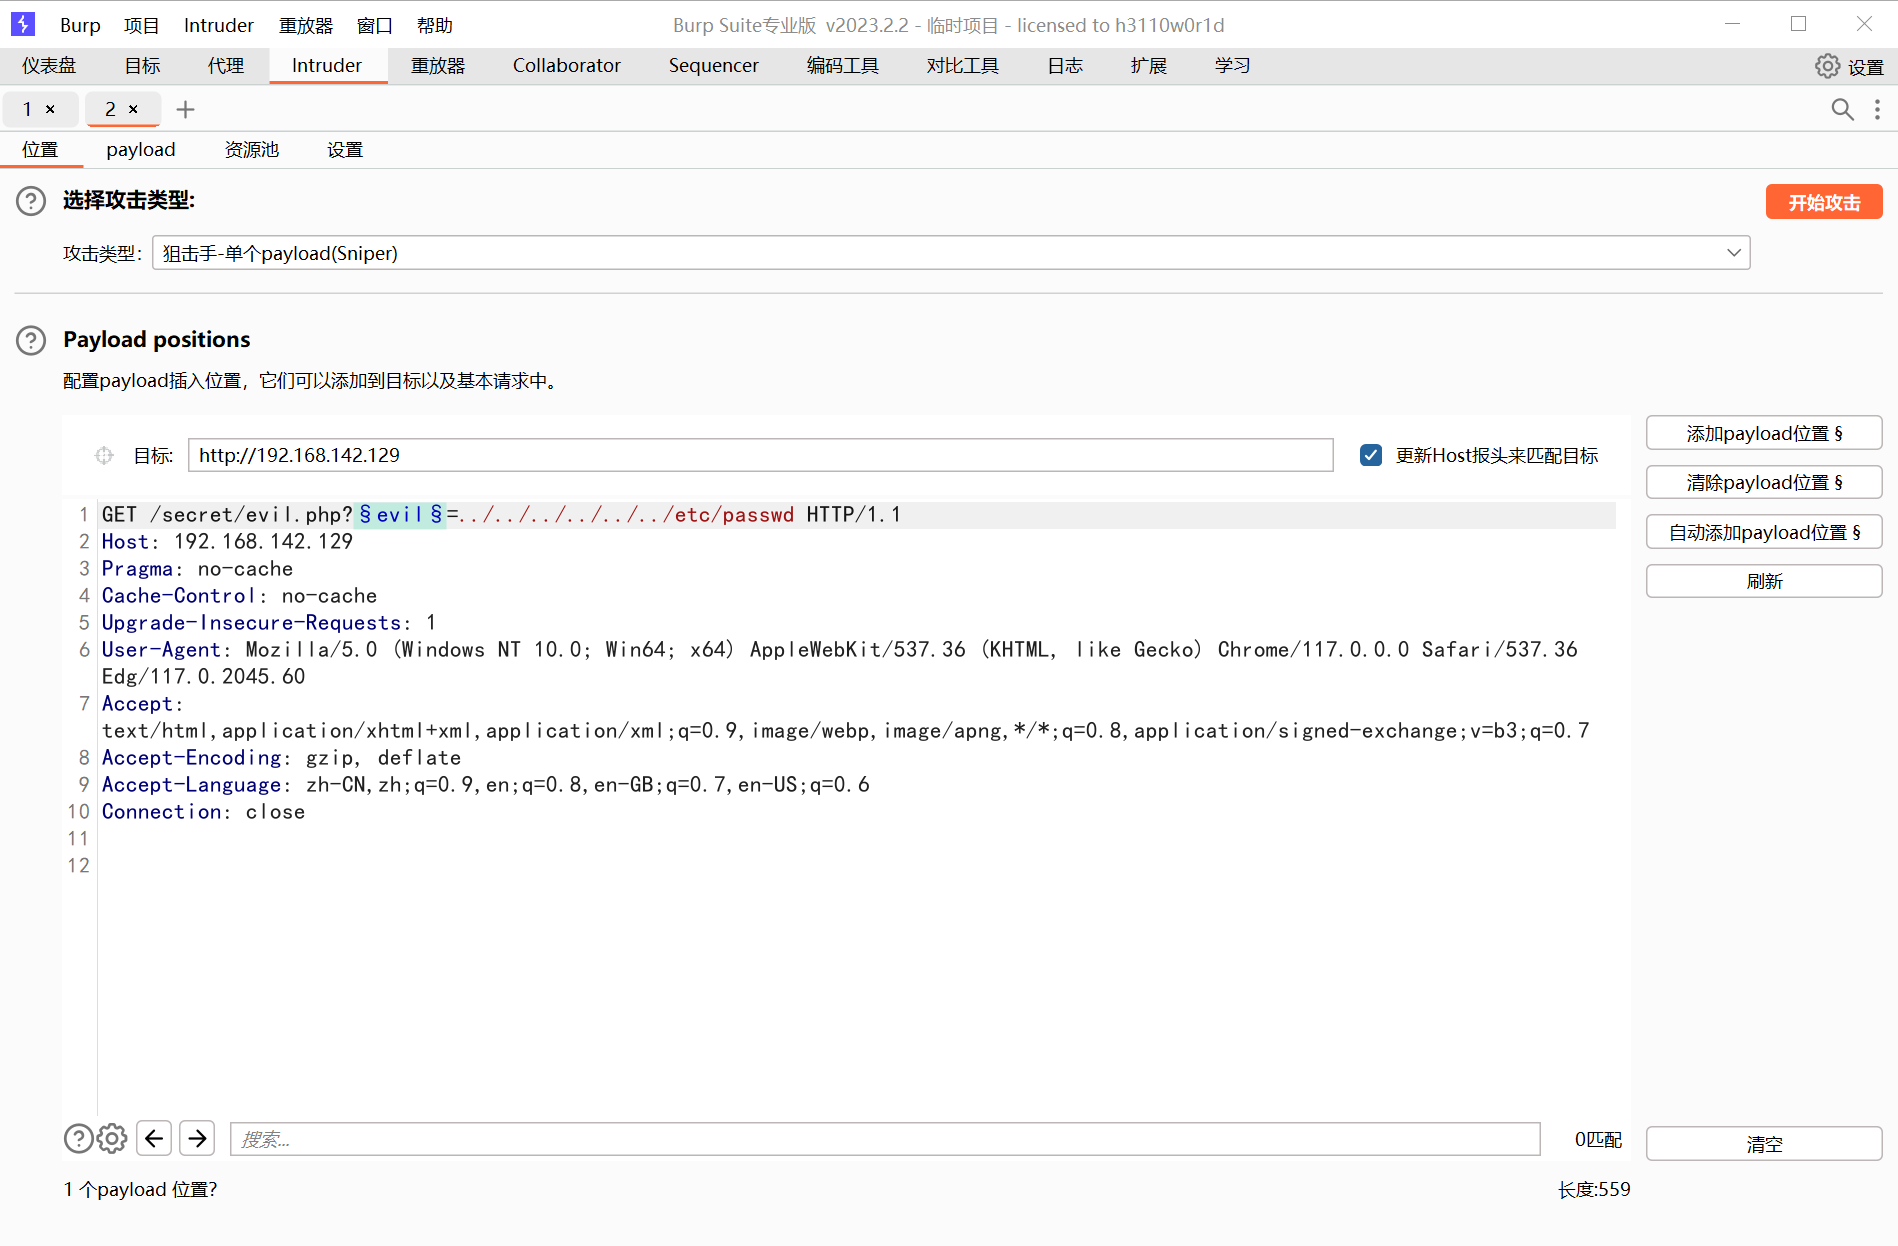Open the Intruder menu in menu bar
This screenshot has width=1898, height=1246.
pyautogui.click(x=218, y=25)
